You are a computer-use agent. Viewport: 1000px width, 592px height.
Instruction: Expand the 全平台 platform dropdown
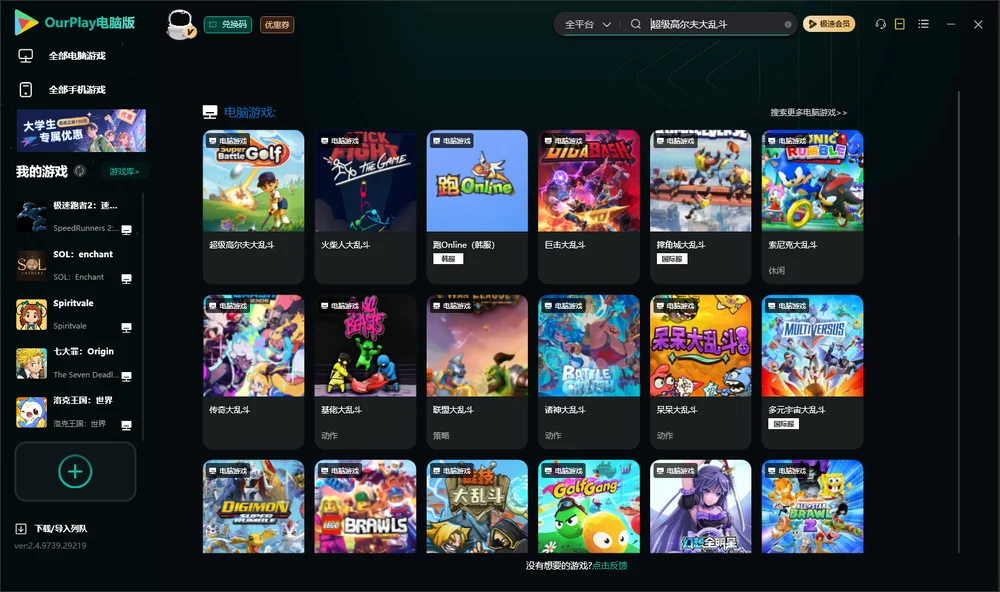coord(588,24)
